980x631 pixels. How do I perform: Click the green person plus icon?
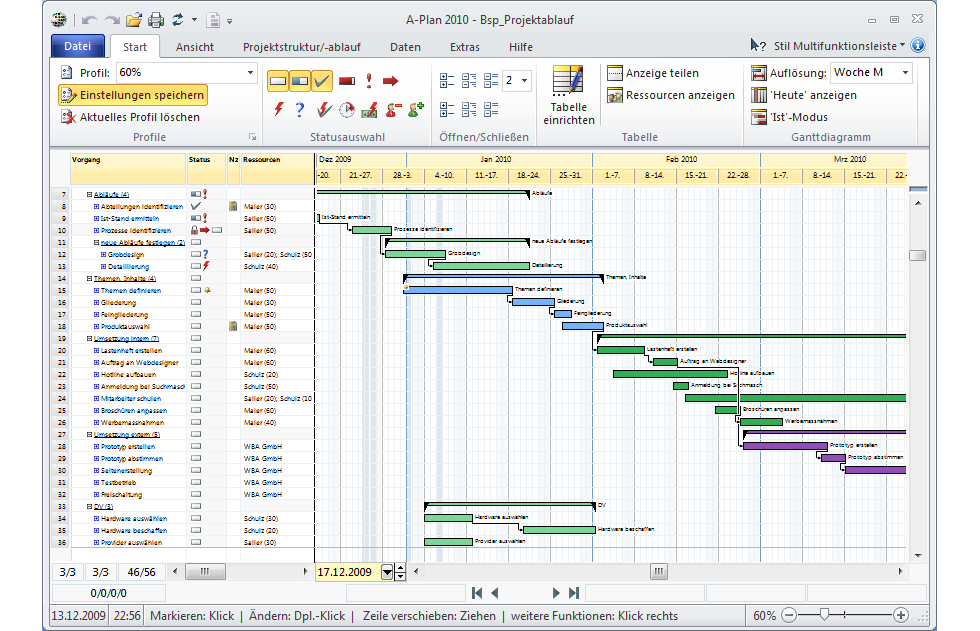[416, 110]
